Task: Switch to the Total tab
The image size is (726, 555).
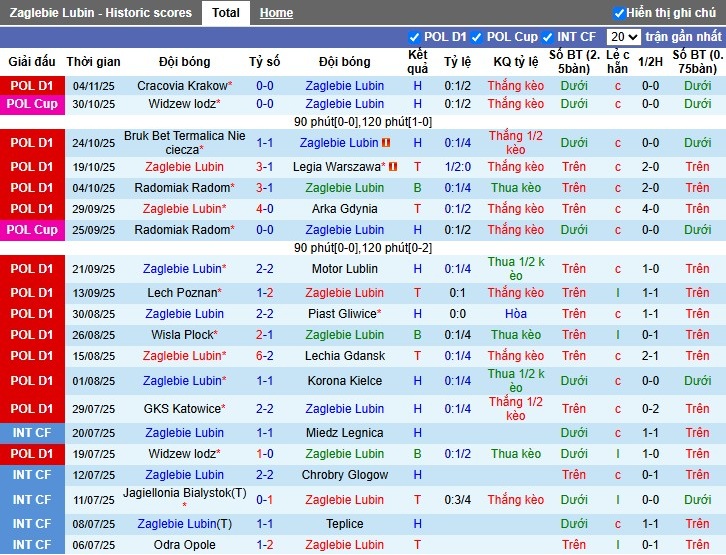Action: coord(225,12)
